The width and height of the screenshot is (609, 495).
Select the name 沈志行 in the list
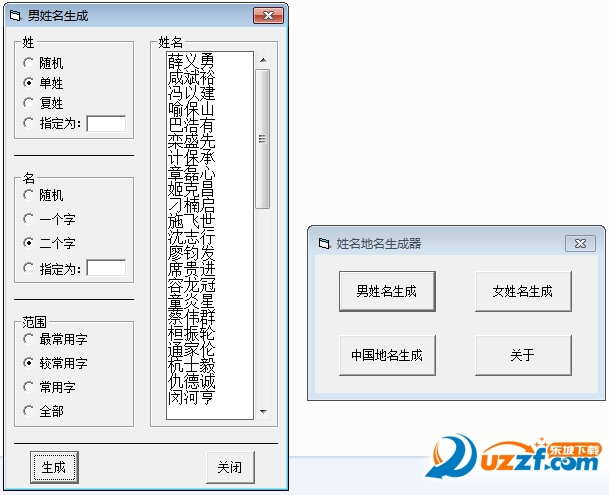[191, 237]
